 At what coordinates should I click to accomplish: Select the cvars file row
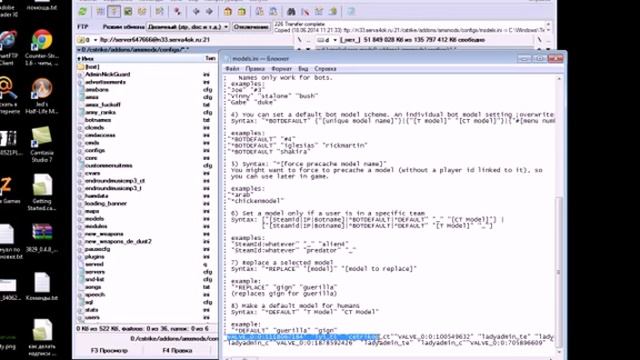pyautogui.click(x=147, y=173)
